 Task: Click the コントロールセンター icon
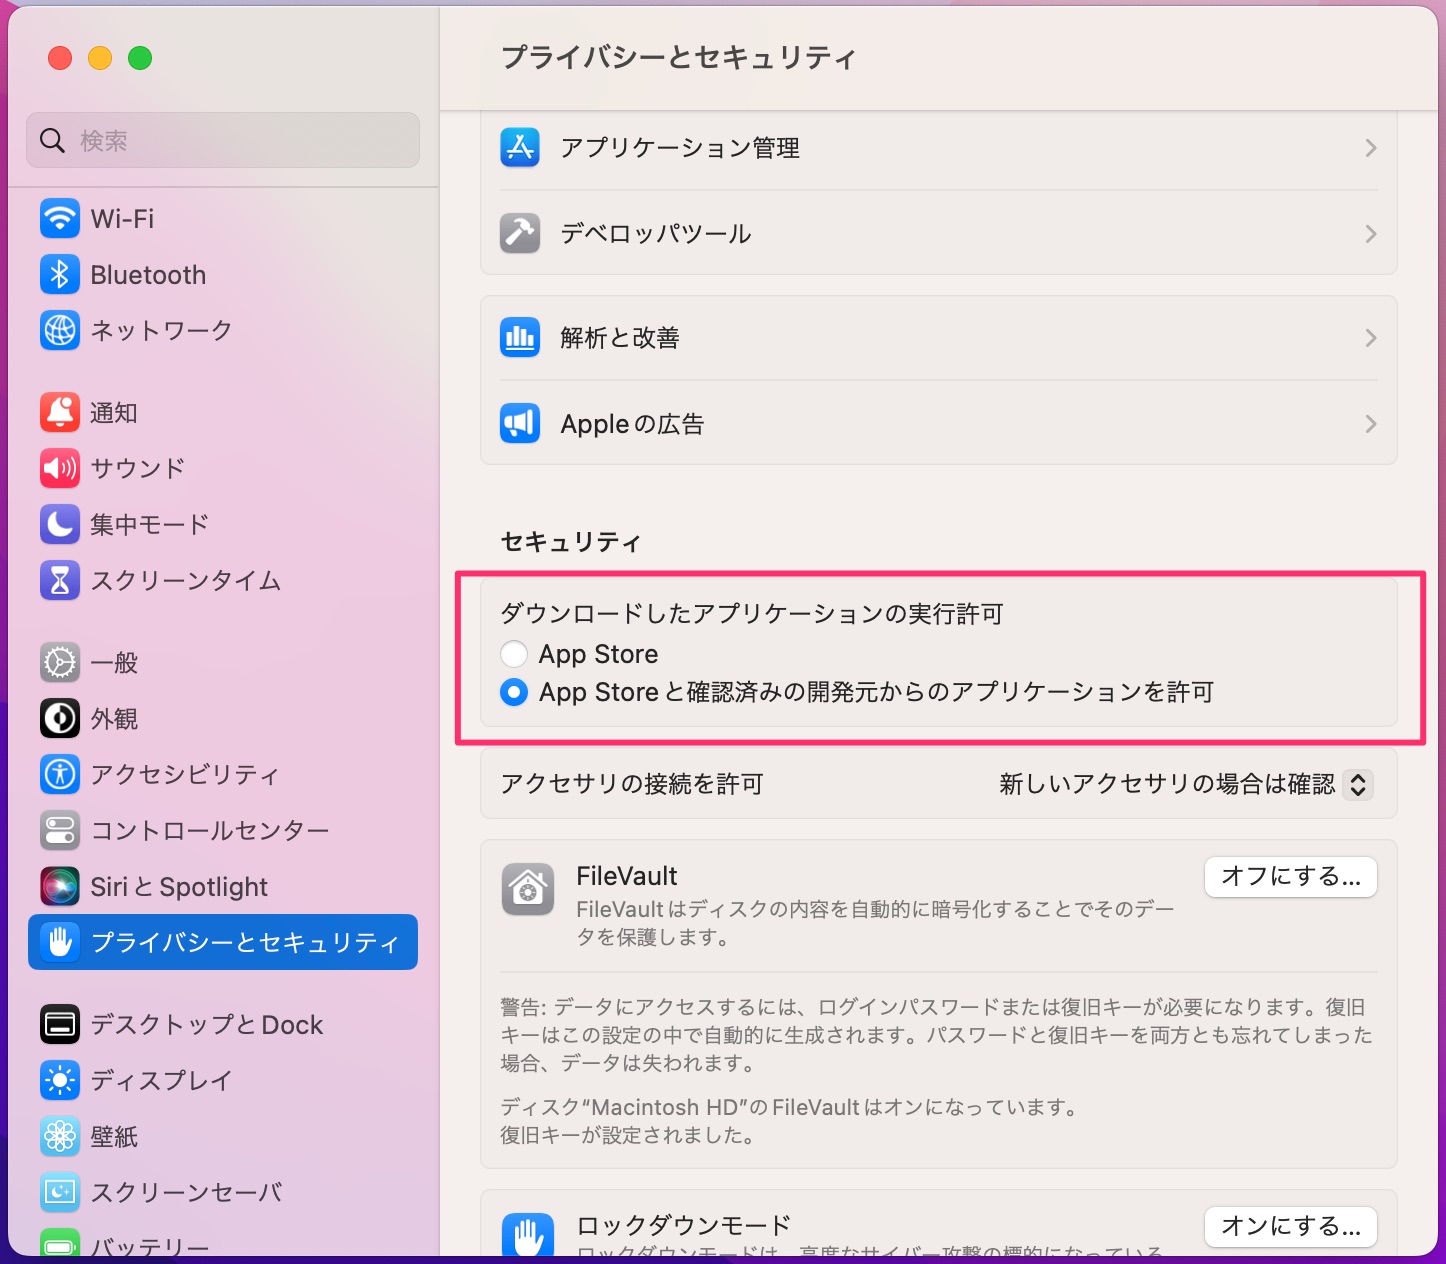click(x=60, y=830)
